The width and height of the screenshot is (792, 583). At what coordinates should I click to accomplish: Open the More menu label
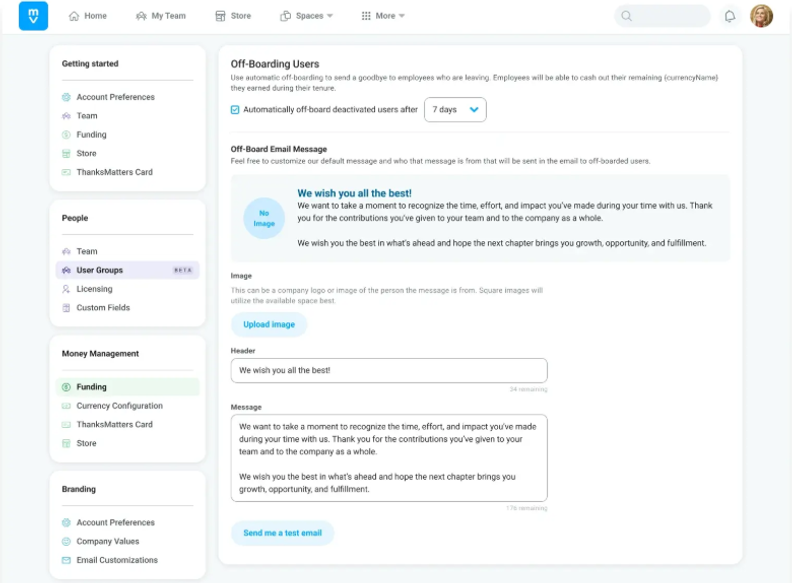tap(385, 16)
